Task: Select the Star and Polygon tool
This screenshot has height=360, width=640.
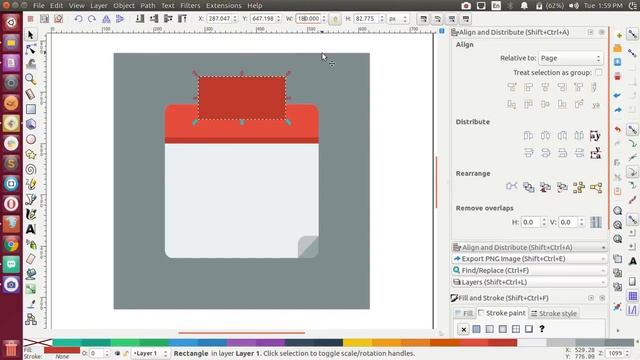Action: click(x=31, y=154)
